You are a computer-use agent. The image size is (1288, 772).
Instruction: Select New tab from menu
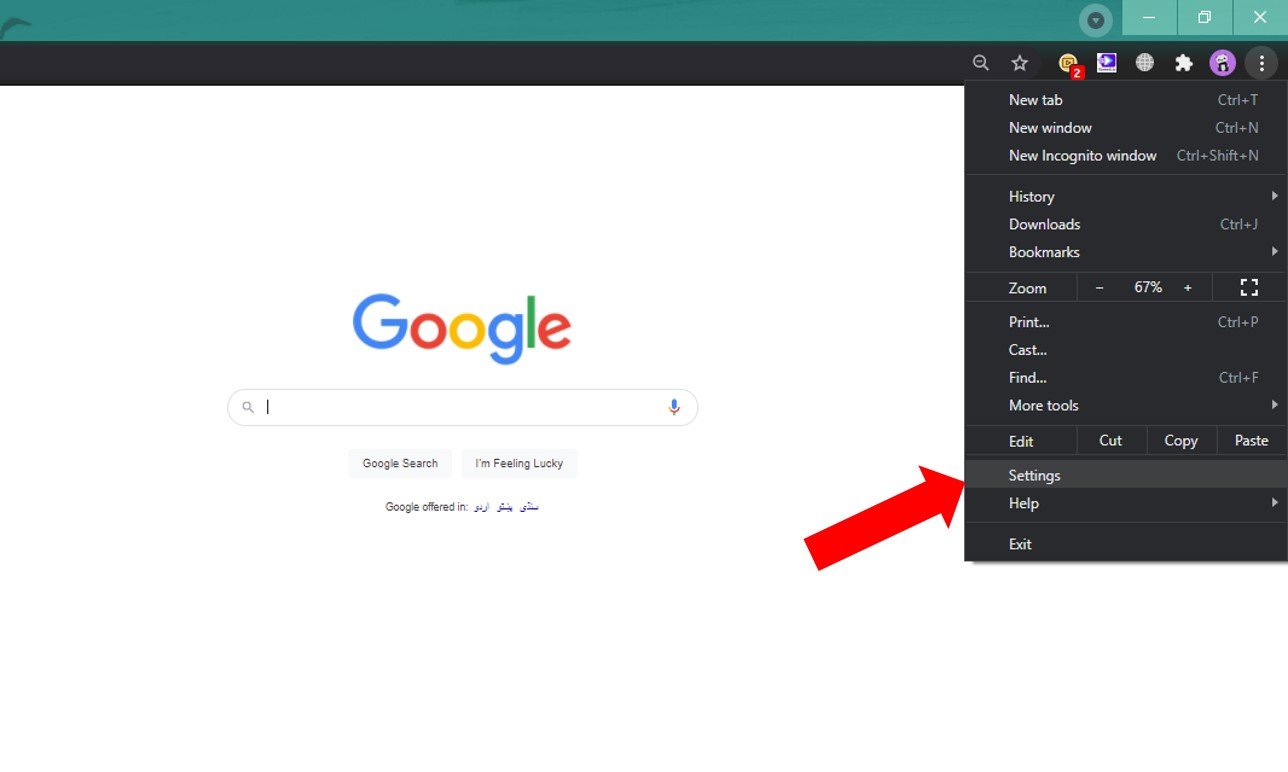click(x=1126, y=100)
